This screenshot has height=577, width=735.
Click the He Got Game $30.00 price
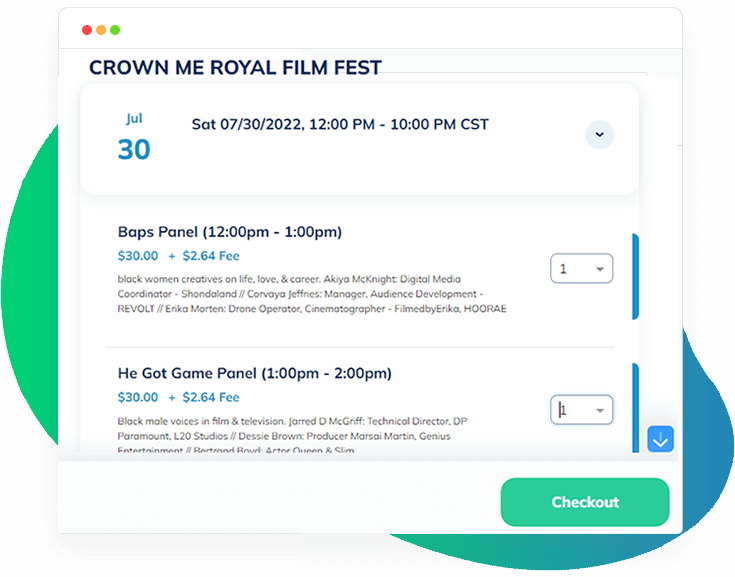click(x=138, y=397)
